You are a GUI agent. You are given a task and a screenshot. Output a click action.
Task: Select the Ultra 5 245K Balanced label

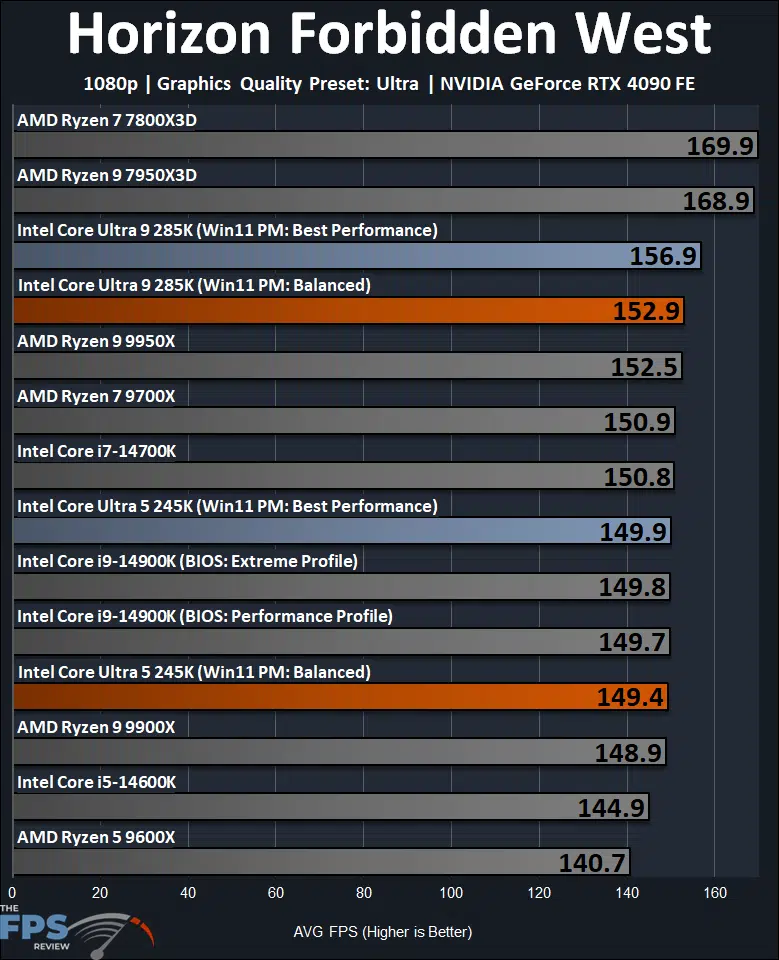(194, 672)
